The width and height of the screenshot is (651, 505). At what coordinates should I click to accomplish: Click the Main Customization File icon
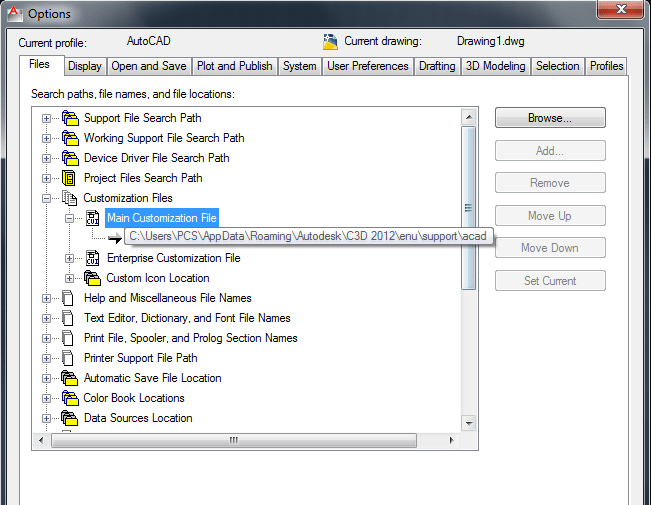92,218
